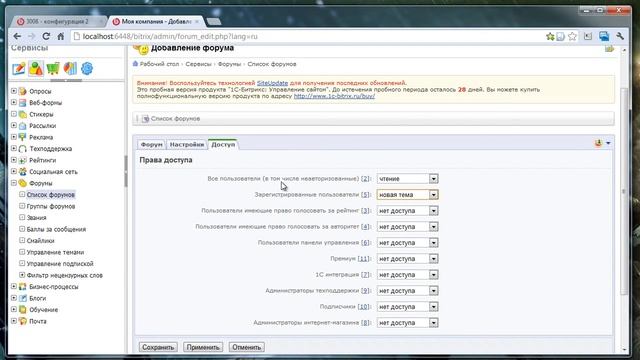This screenshot has width=640, height=360.
Task: Expand the Бизнес-процессы tree node
Action: [14, 287]
